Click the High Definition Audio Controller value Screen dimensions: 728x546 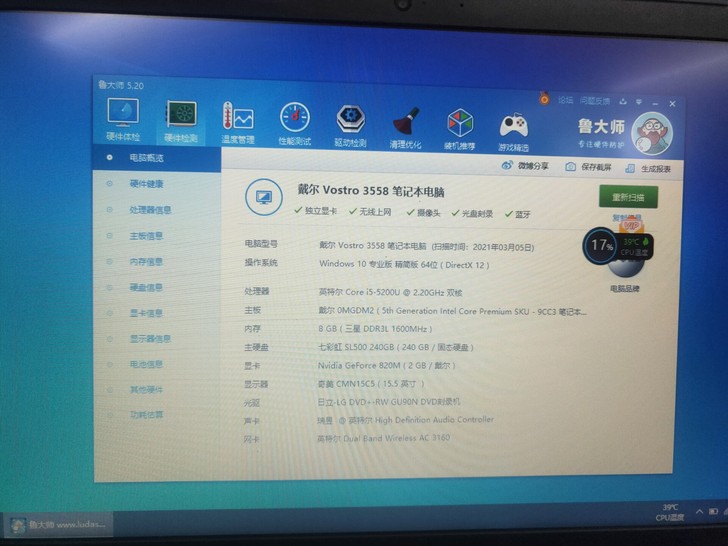point(405,420)
